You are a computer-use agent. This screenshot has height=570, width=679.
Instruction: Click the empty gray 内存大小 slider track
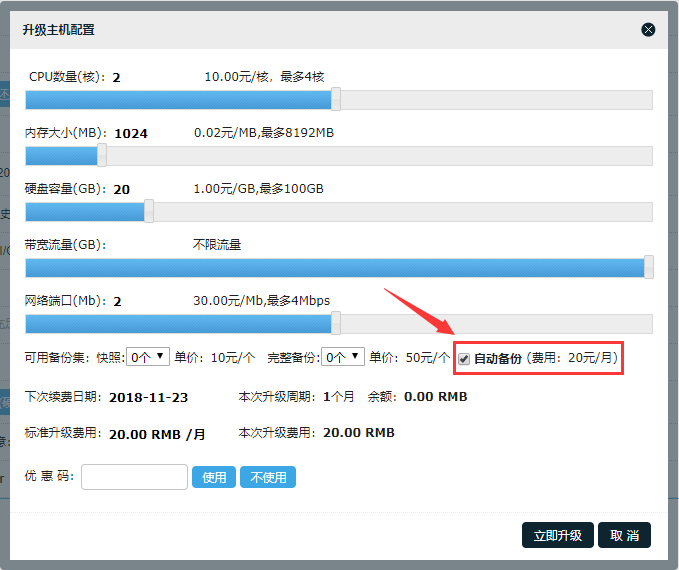380,156
